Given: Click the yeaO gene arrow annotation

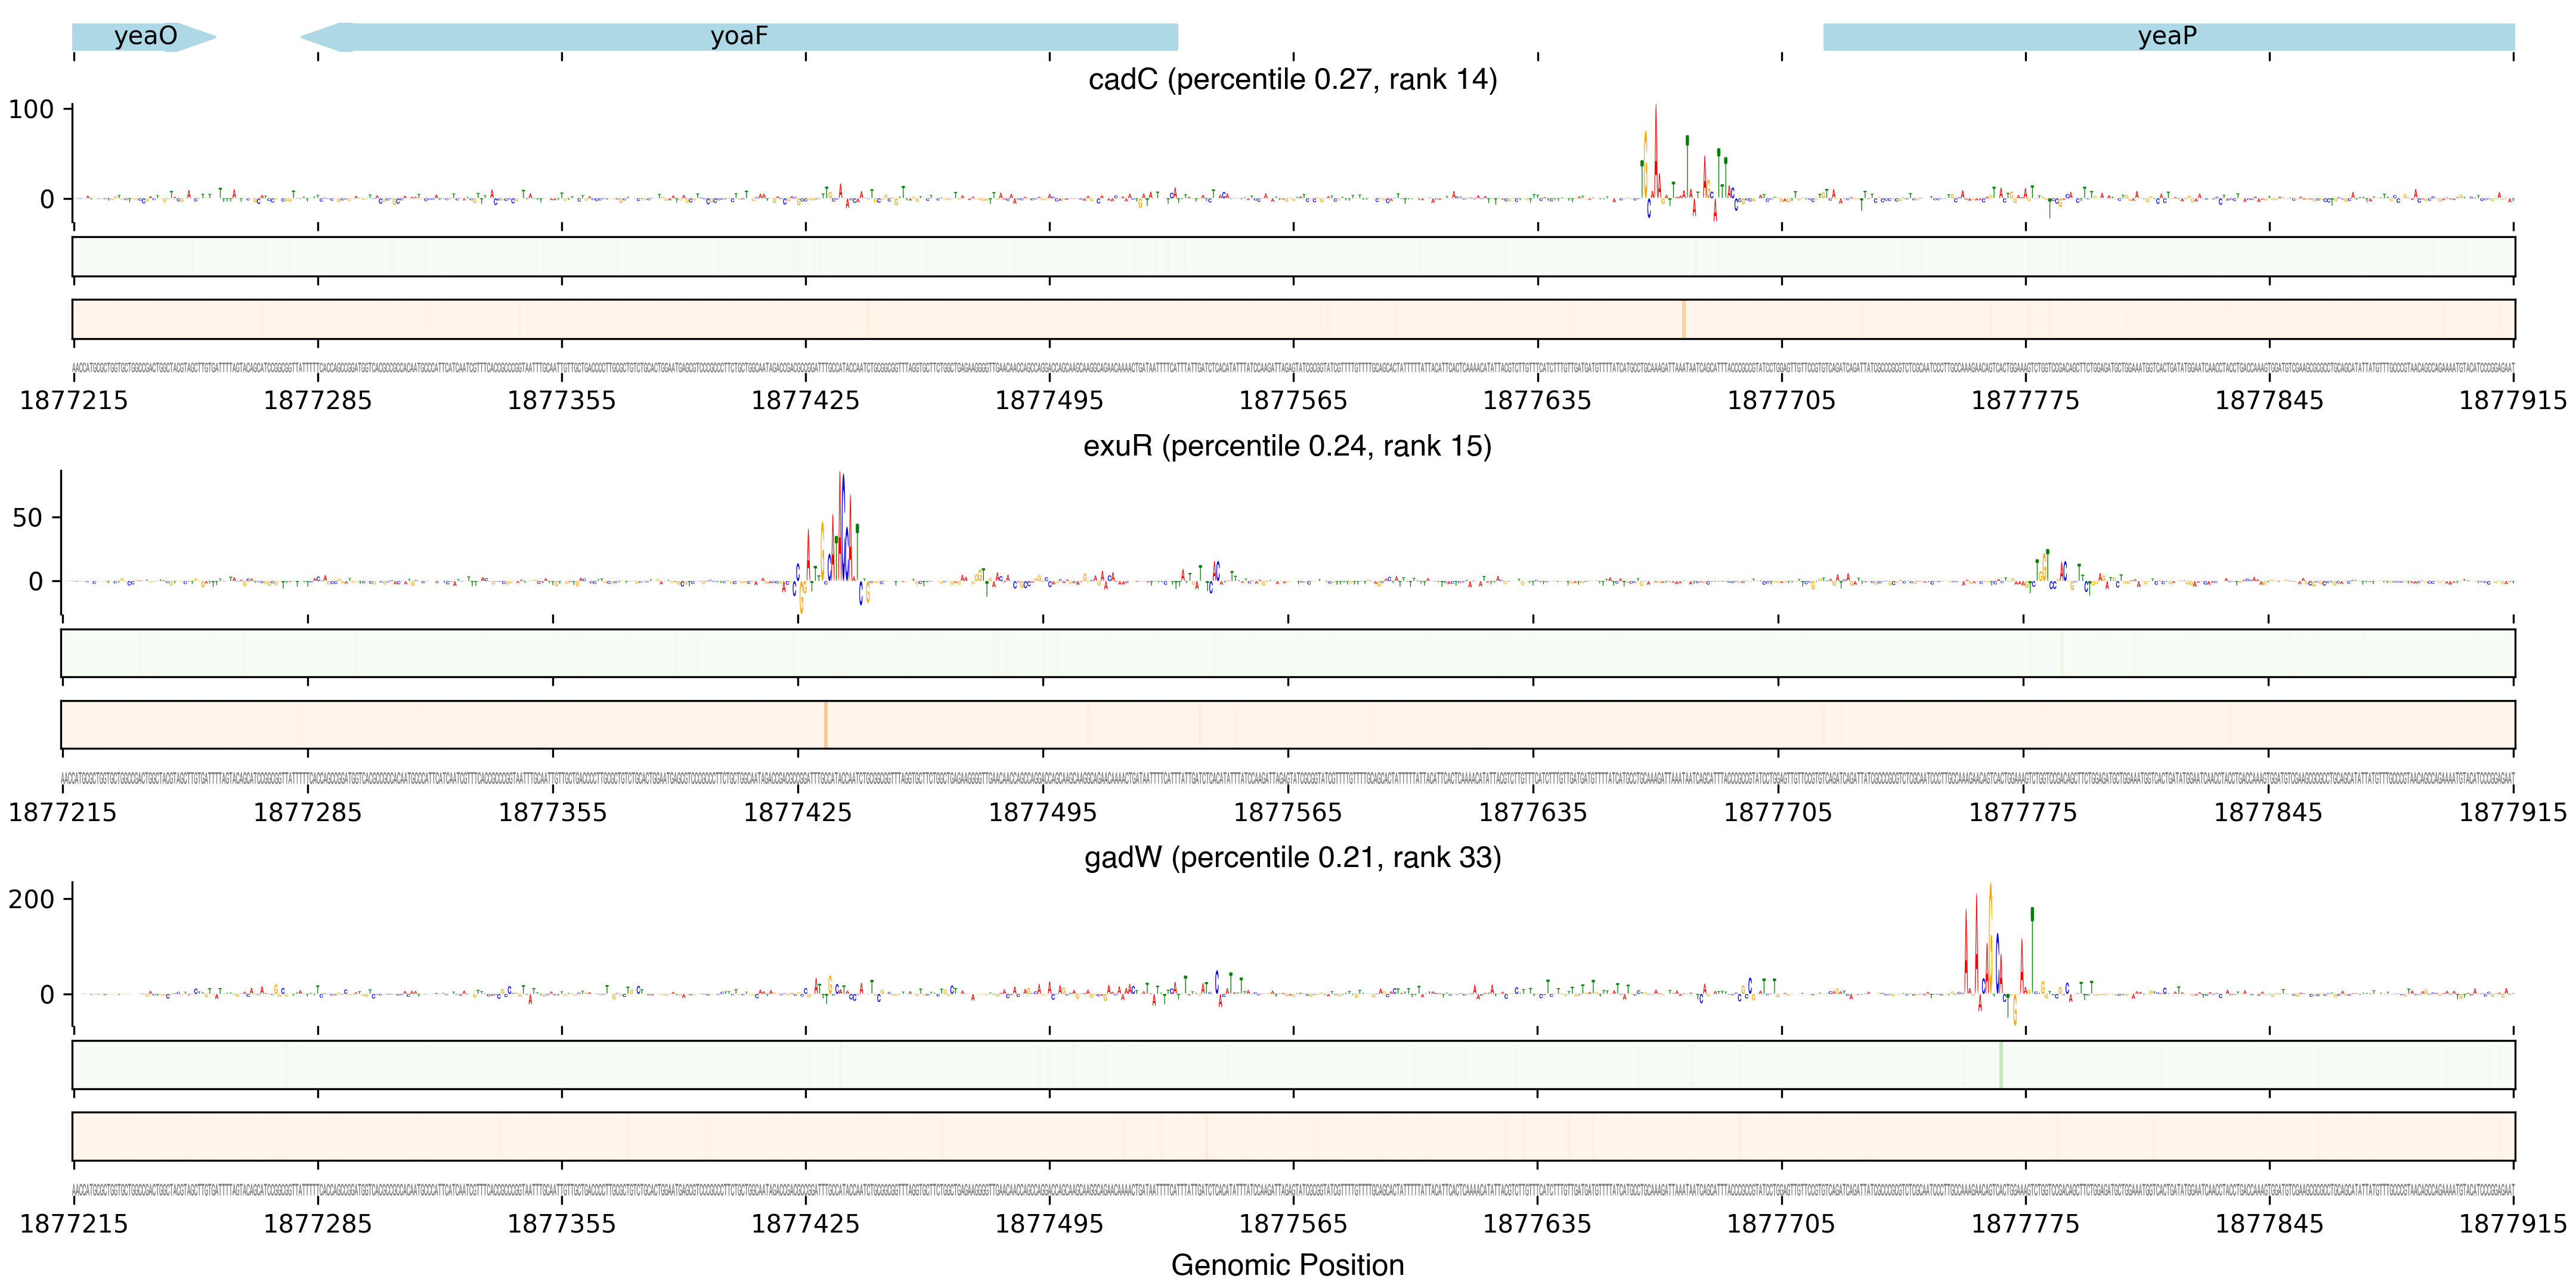Looking at the screenshot, I should [x=144, y=37].
